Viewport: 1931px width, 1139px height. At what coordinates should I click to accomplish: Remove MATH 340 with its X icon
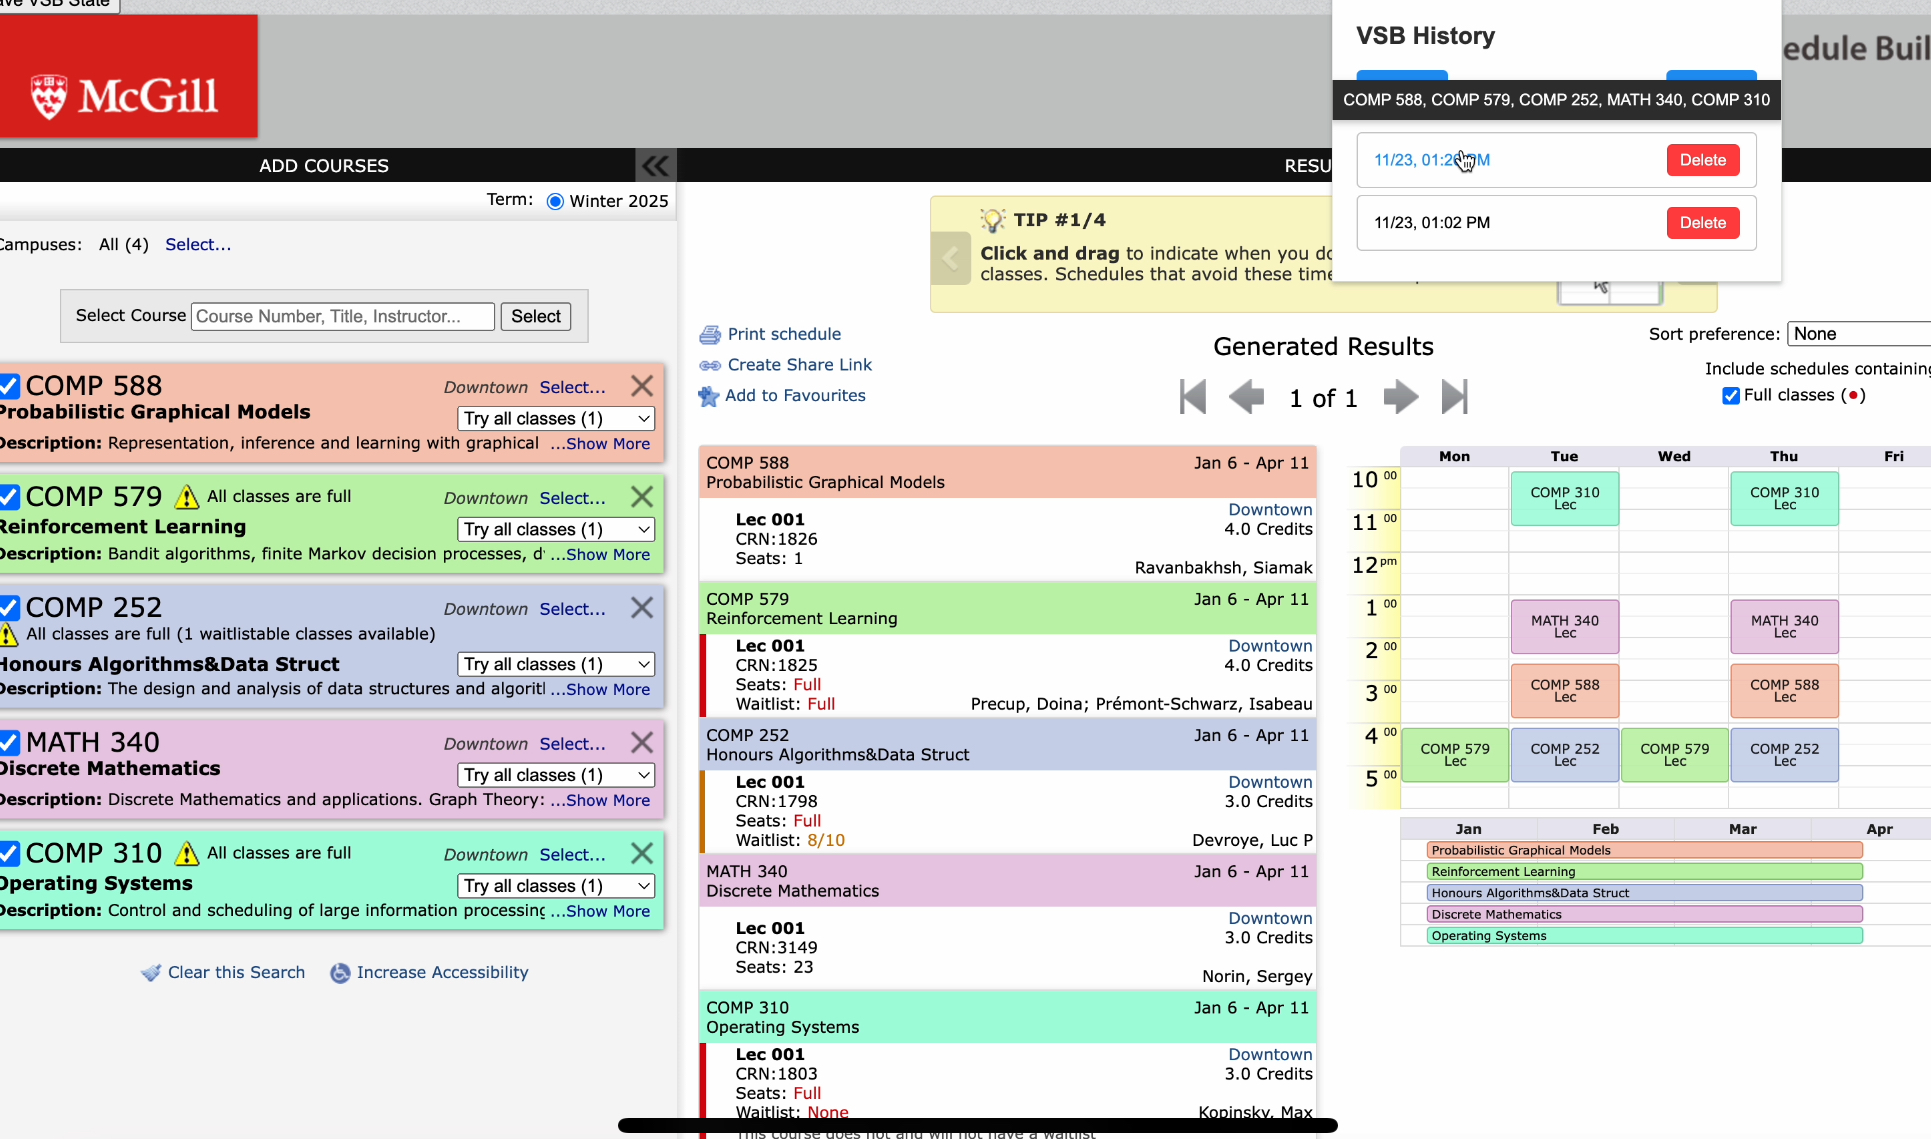tap(642, 742)
